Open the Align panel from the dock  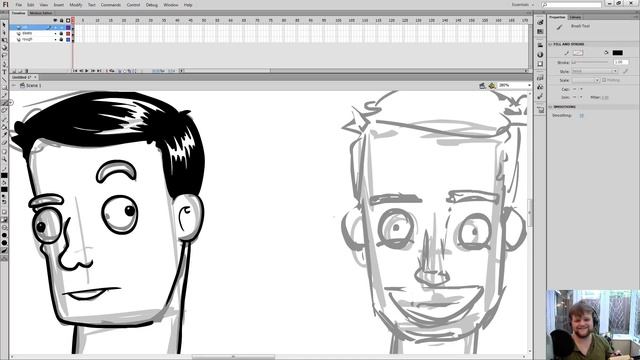tap(540, 45)
